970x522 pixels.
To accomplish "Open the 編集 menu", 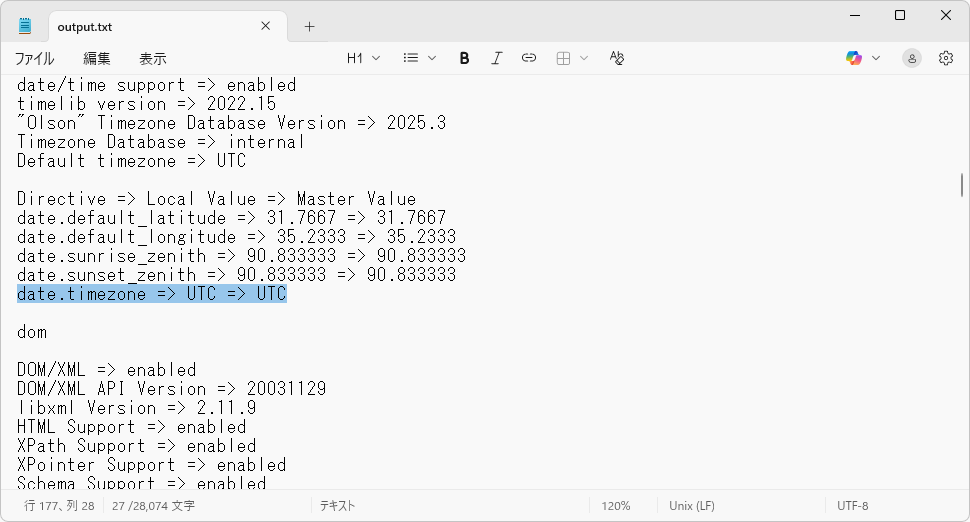I will pyautogui.click(x=97, y=59).
